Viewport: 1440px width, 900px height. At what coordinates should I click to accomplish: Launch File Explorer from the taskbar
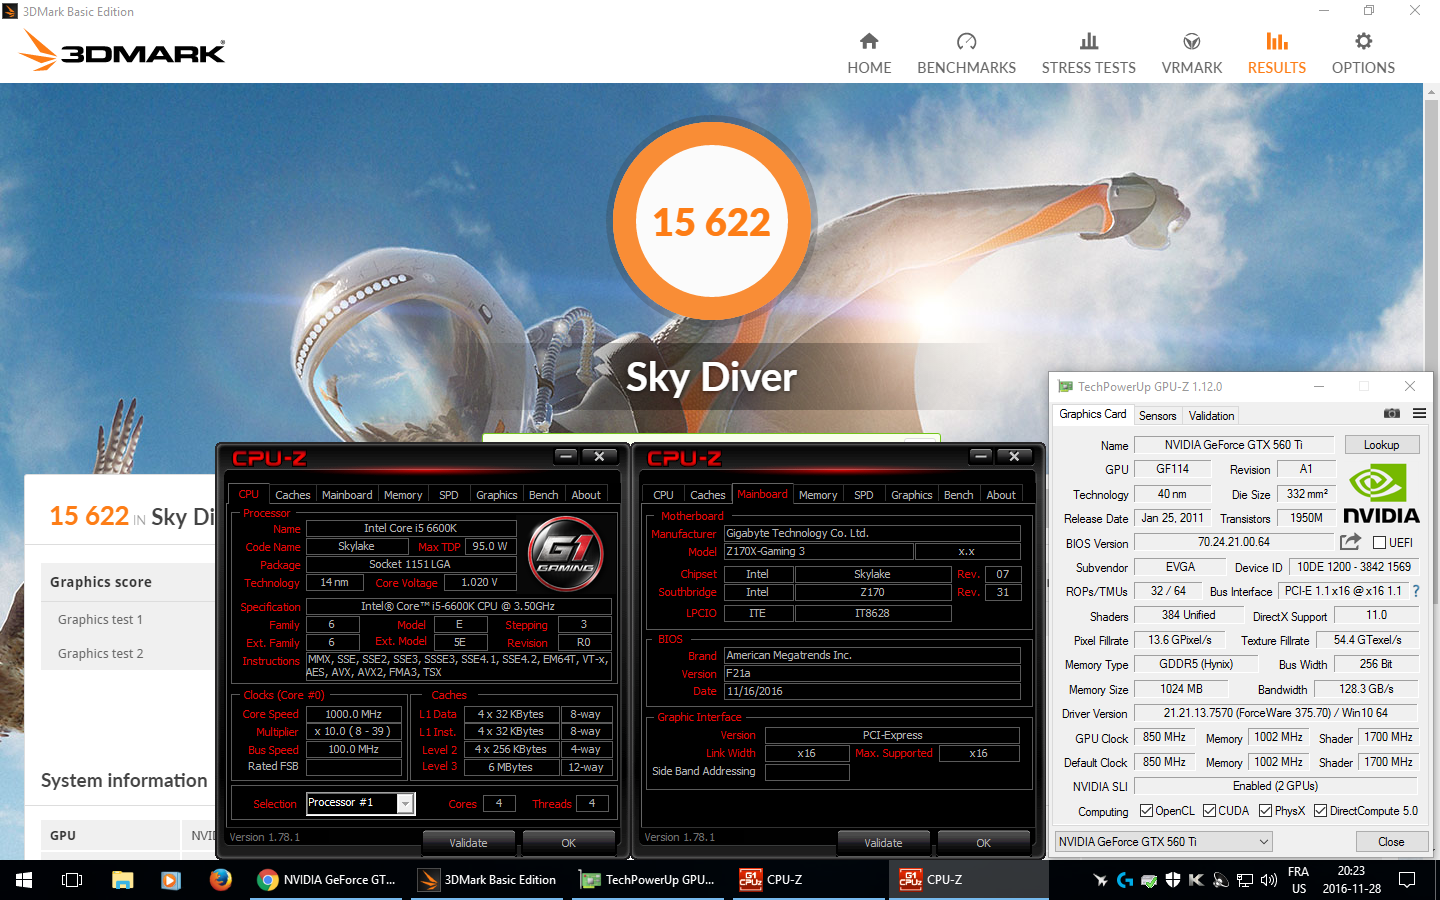[122, 880]
